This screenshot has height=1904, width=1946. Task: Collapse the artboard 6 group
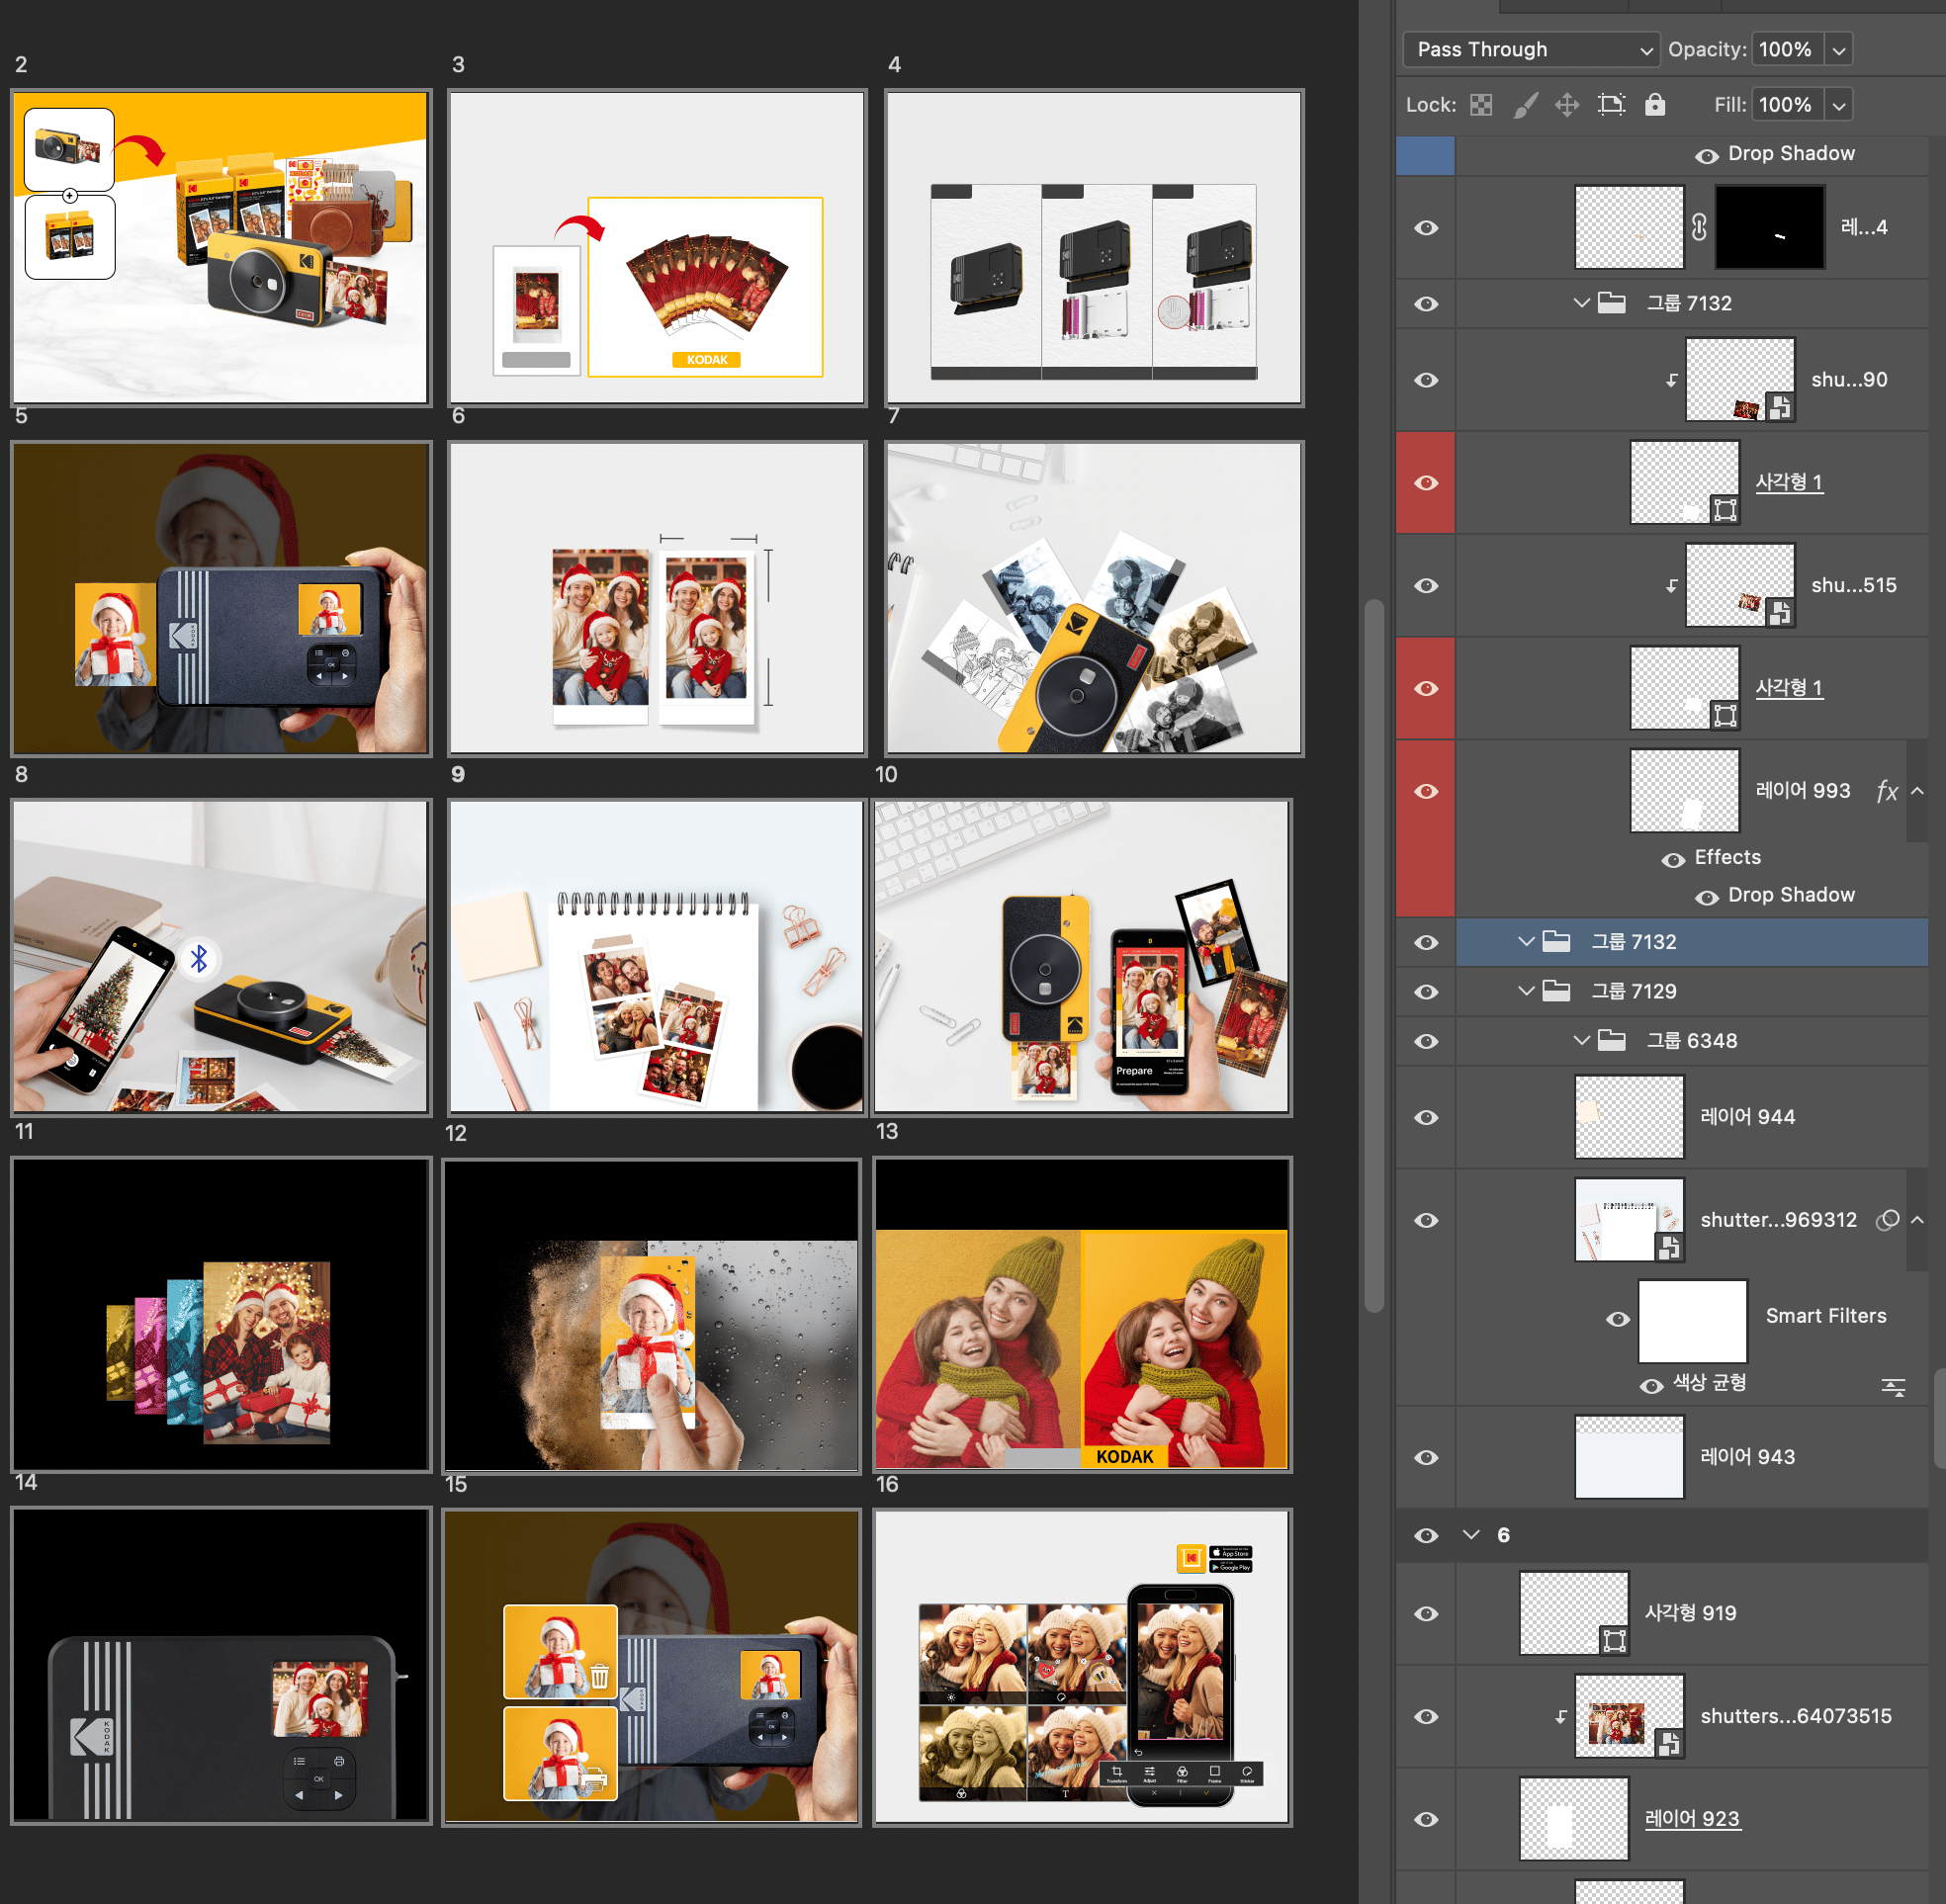coord(1470,1535)
